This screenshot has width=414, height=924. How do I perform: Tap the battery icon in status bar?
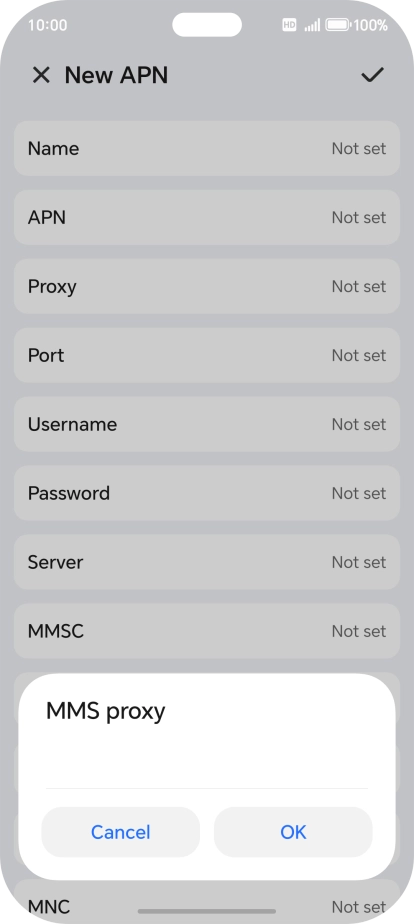click(338, 25)
